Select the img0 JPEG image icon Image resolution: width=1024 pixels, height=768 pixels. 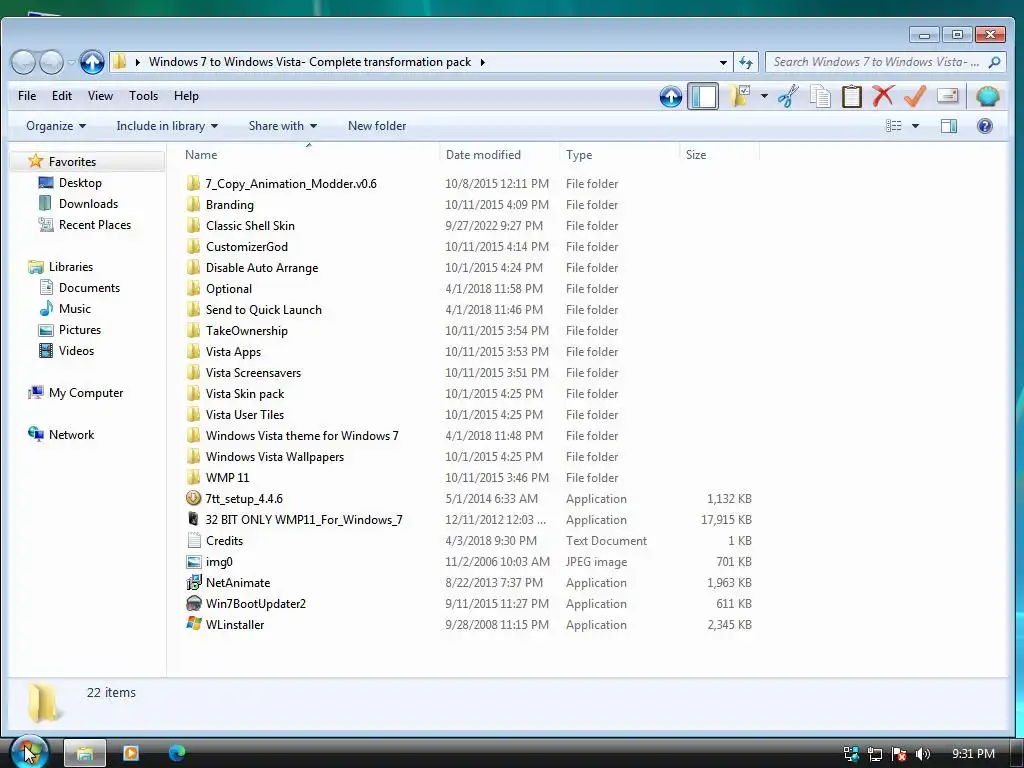click(x=193, y=562)
